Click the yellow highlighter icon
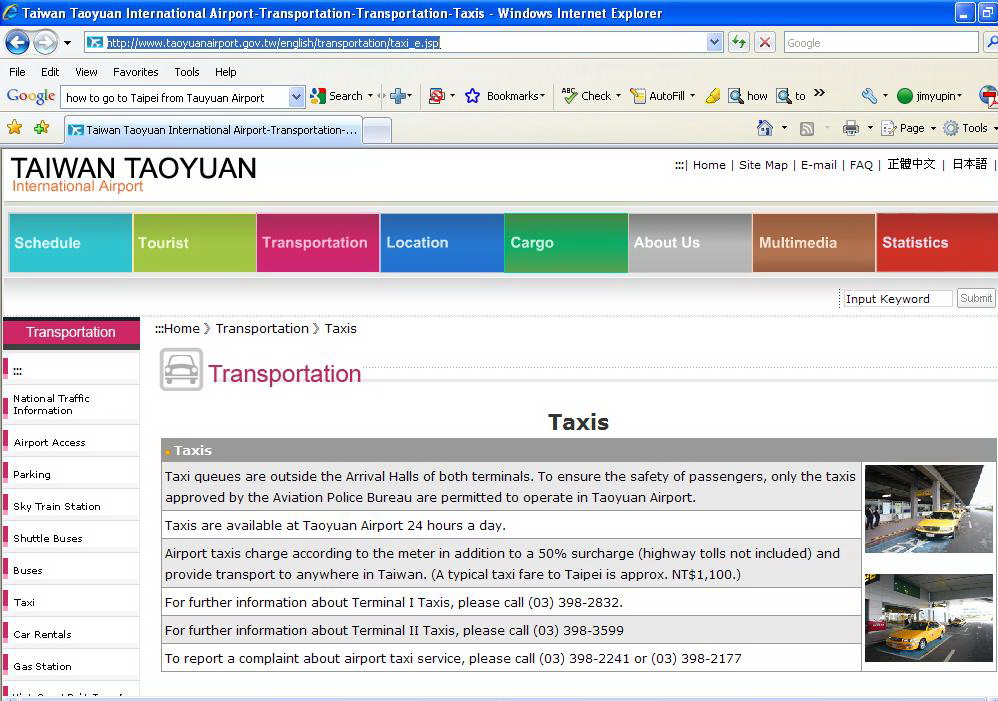 [713, 96]
